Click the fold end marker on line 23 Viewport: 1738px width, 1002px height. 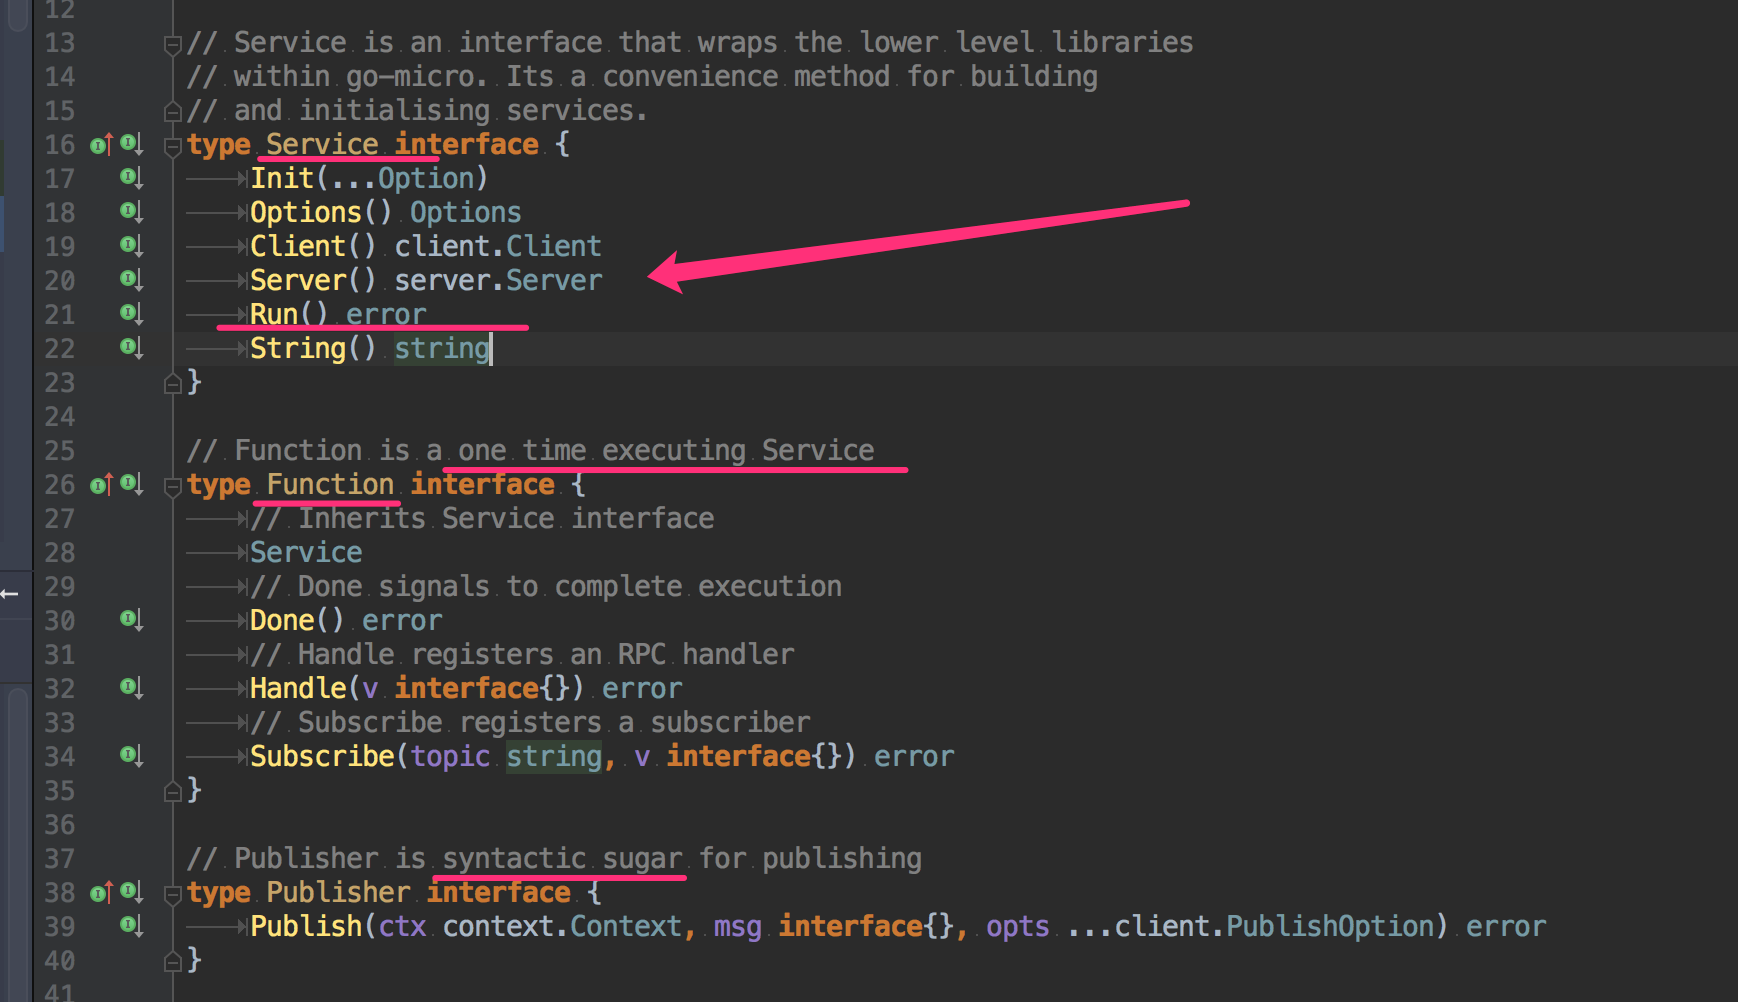(172, 383)
